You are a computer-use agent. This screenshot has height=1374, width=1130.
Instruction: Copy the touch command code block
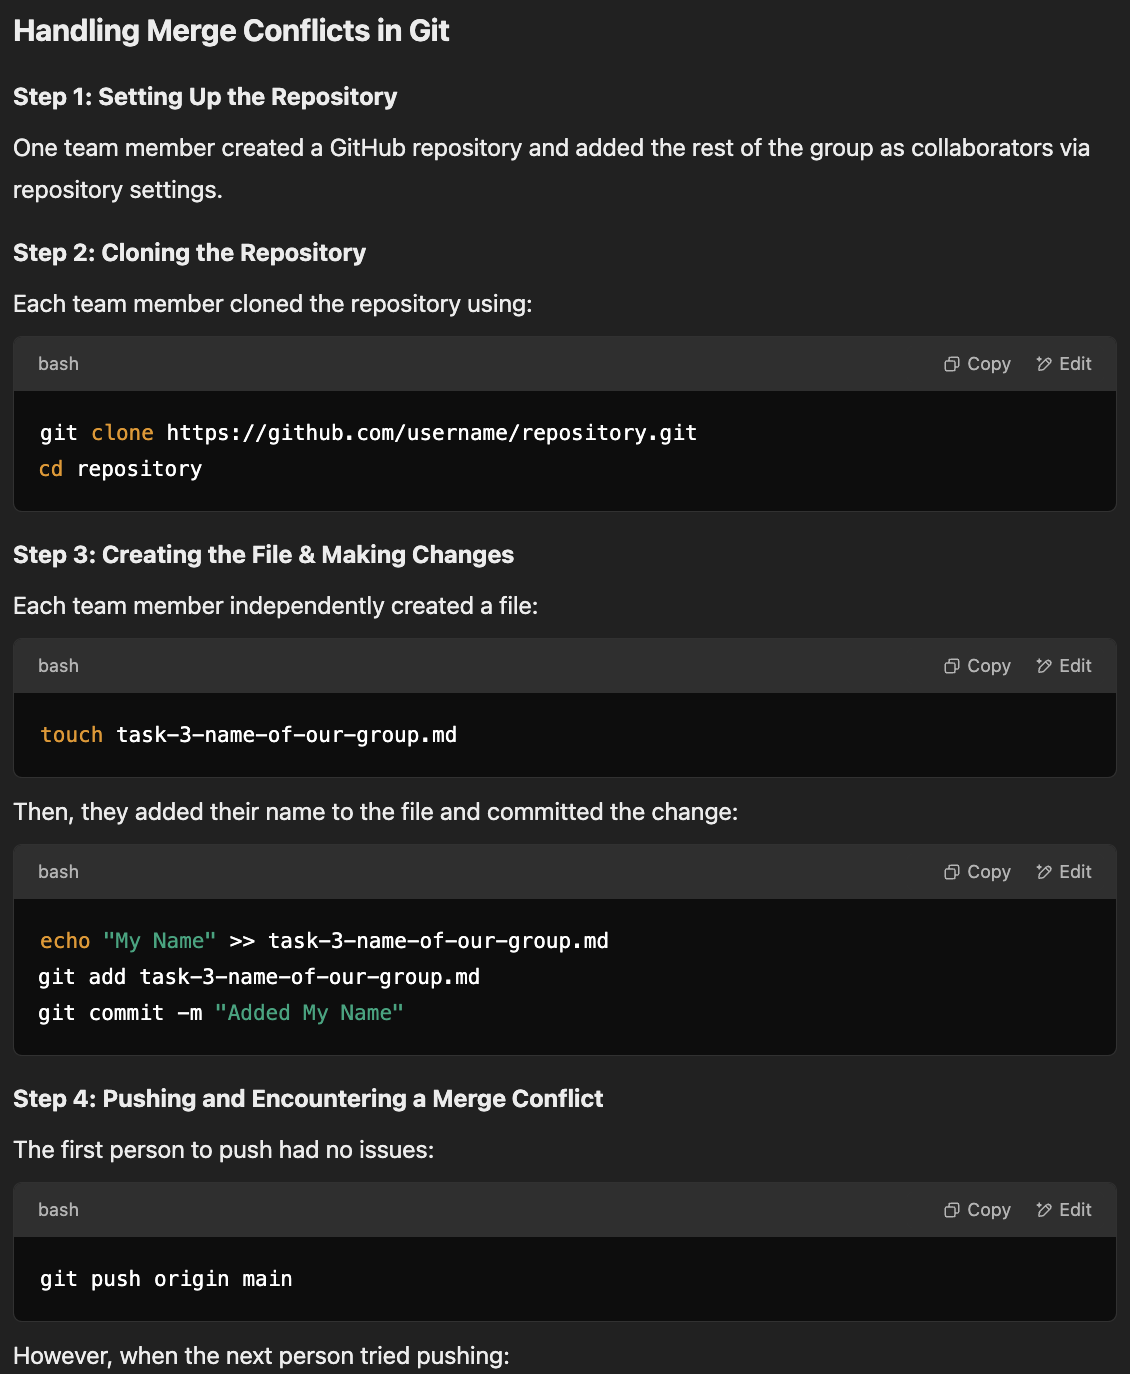tap(977, 666)
